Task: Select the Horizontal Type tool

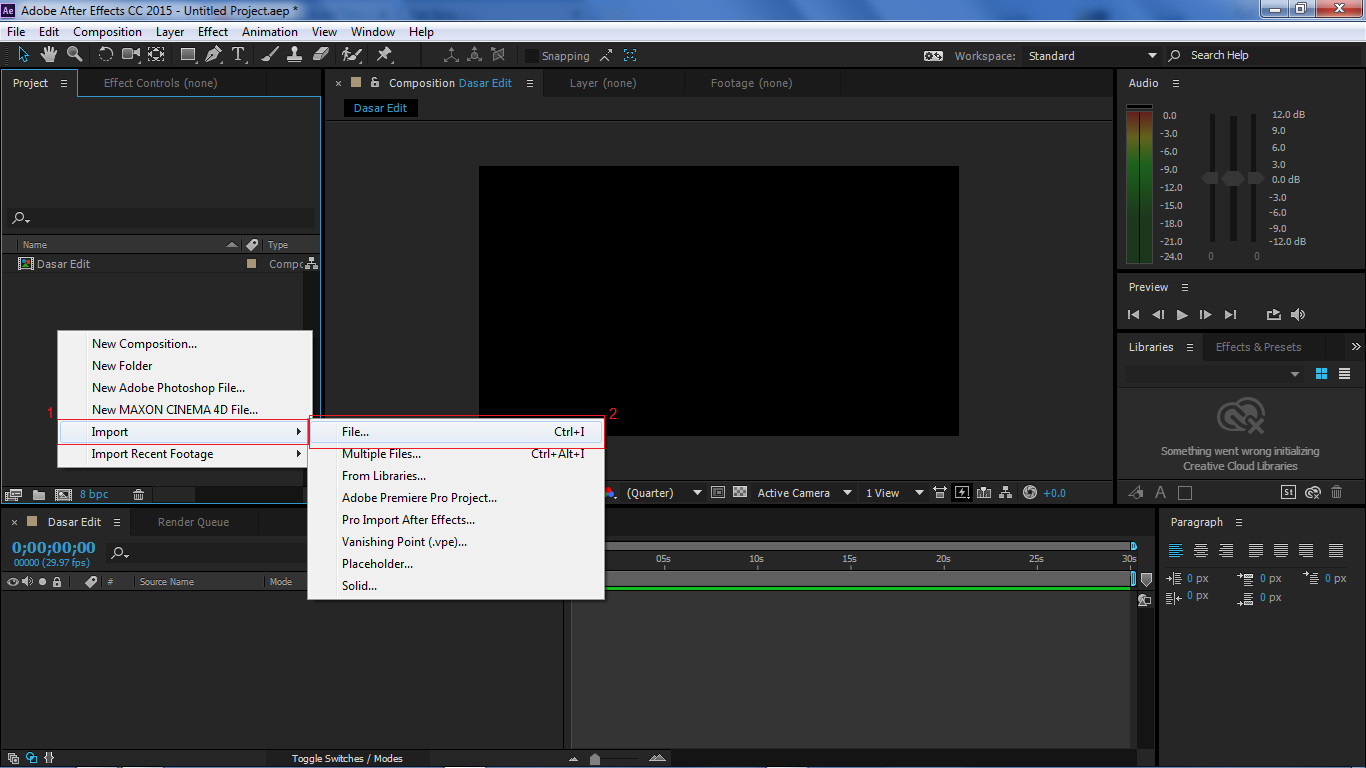Action: (x=239, y=54)
